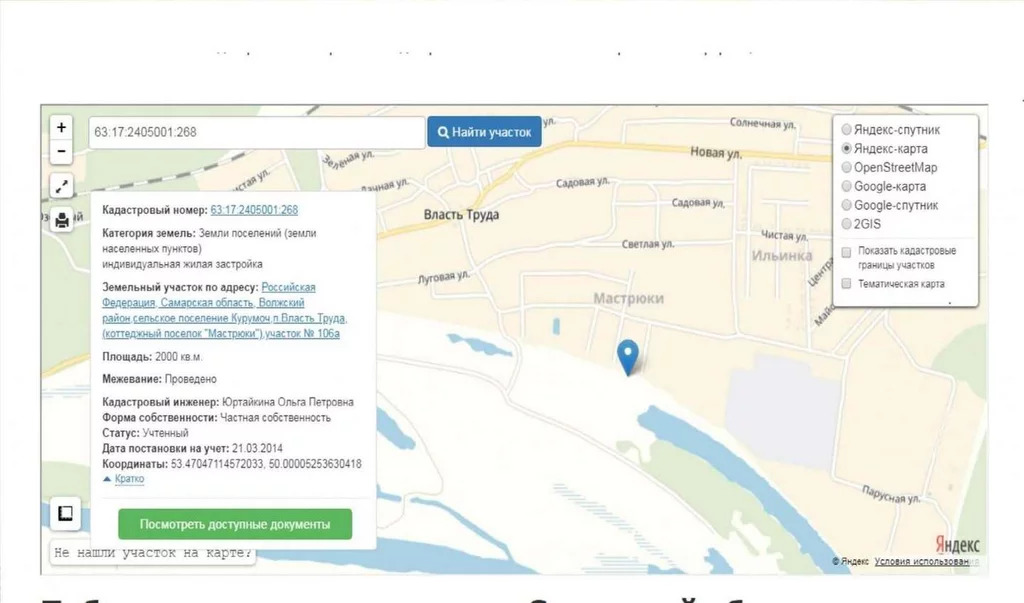Screen dimensions: 1024x603
Task: Toggle fullscreen map expand icon
Action: click(x=61, y=187)
